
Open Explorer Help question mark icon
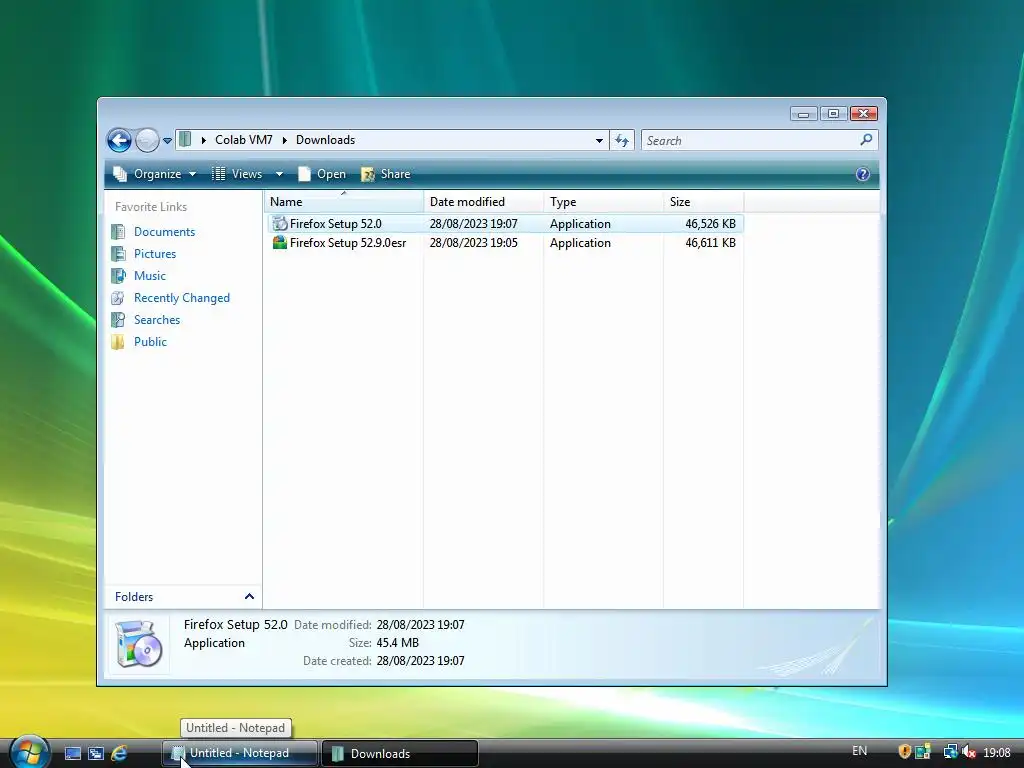click(x=863, y=174)
